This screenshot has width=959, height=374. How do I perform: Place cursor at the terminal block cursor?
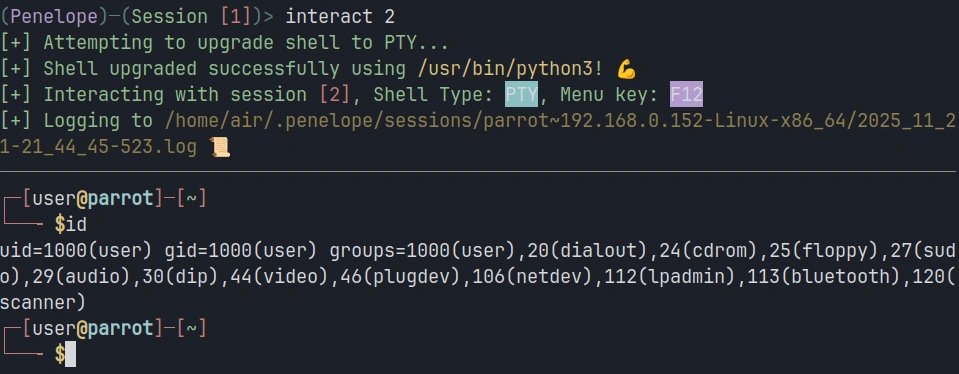pyautogui.click(x=70, y=354)
